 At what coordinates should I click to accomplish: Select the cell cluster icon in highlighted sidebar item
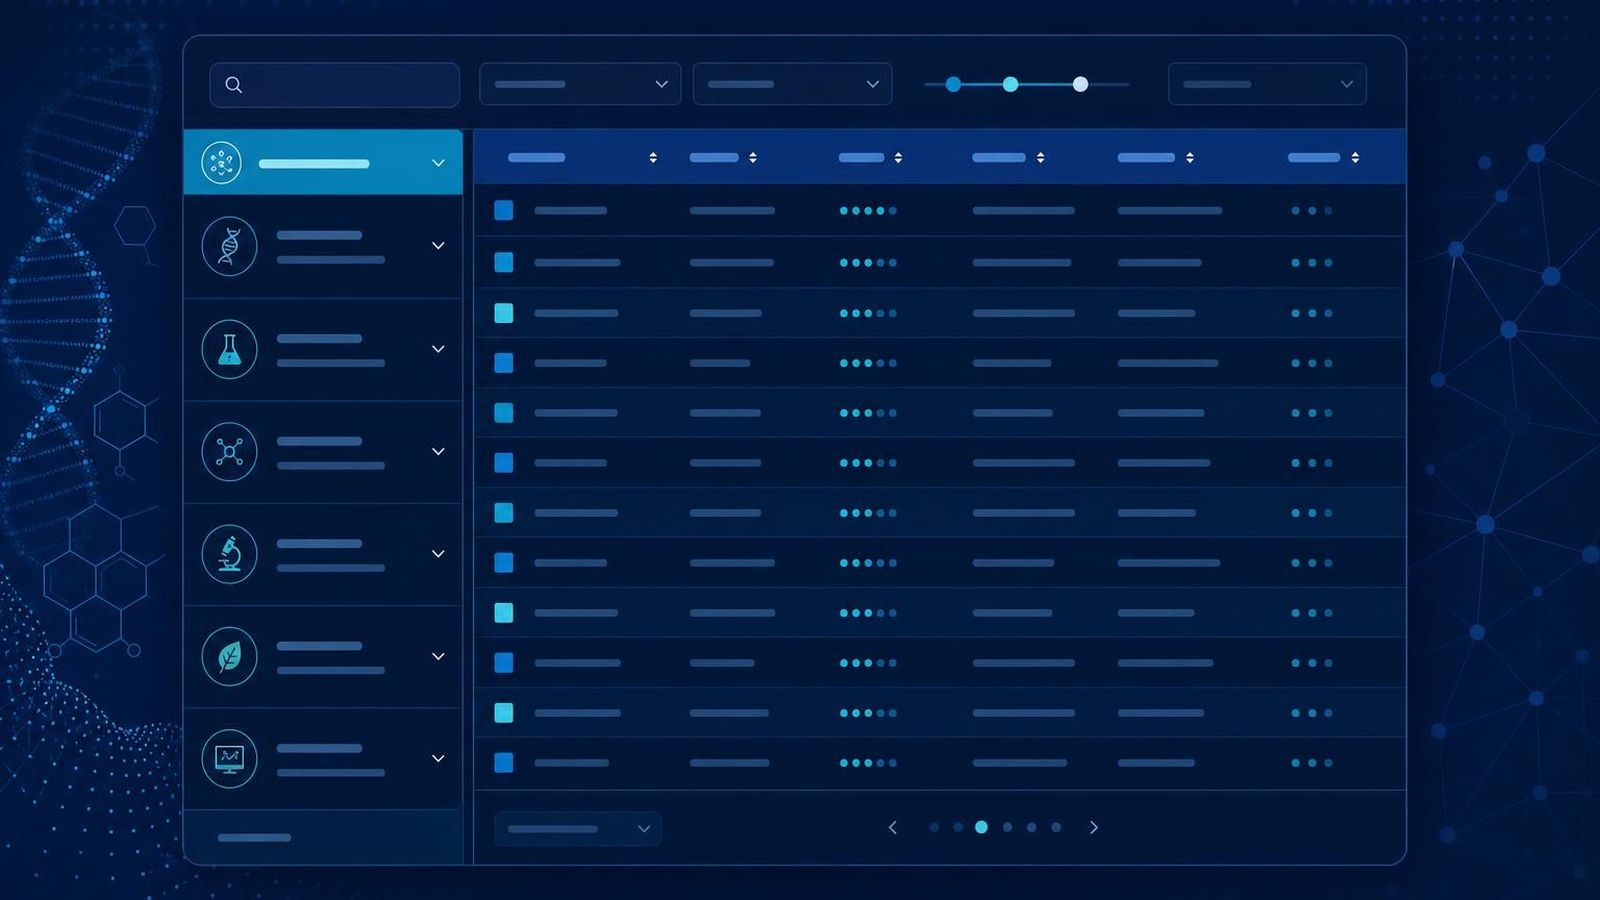click(x=221, y=162)
